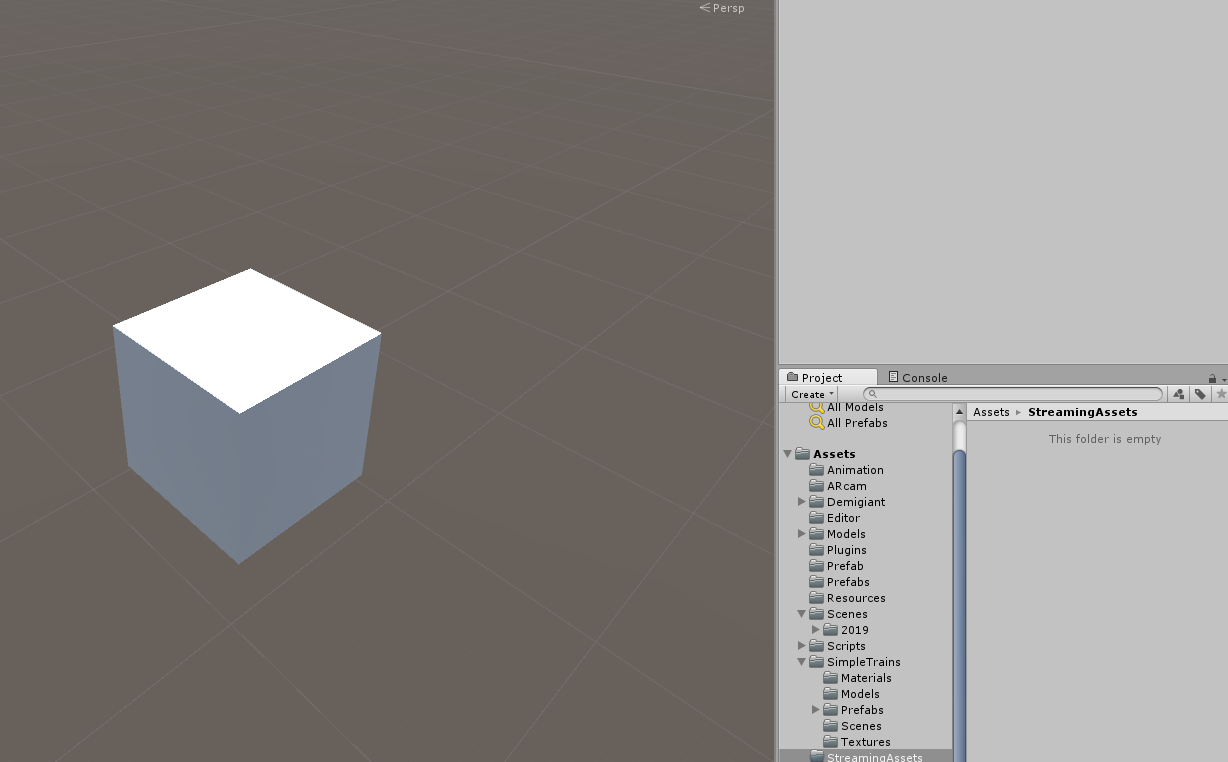Open the Demigiant folder

(x=847, y=502)
